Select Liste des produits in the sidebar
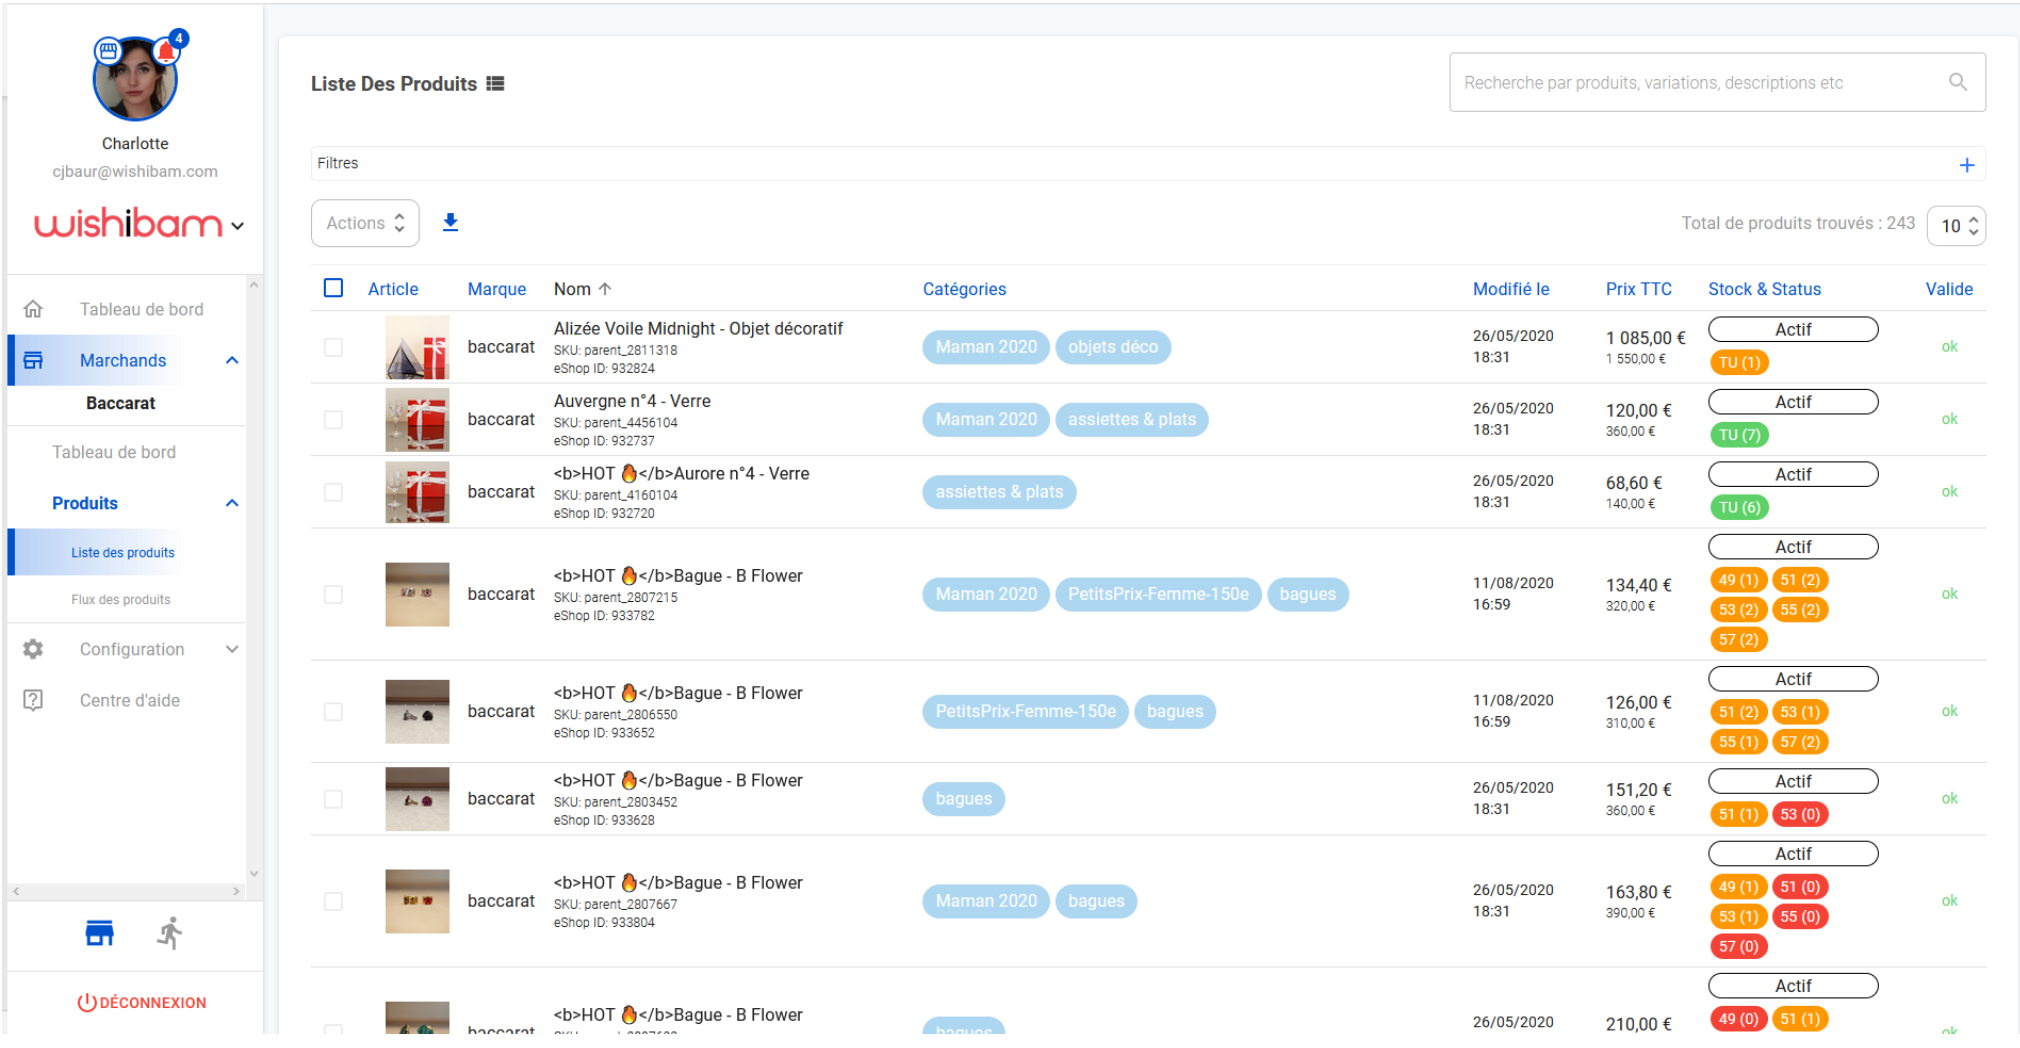 [123, 552]
